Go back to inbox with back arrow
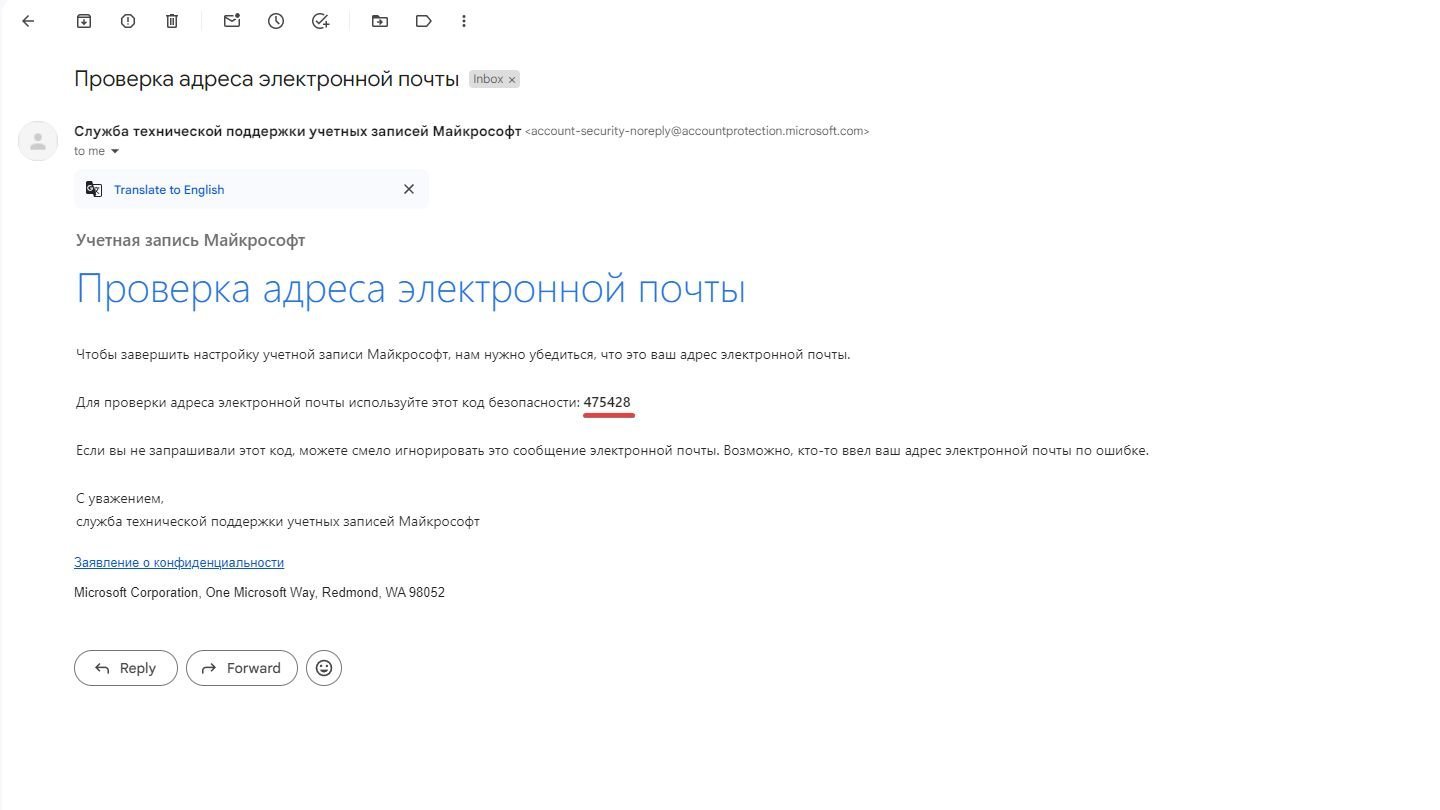 28,21
